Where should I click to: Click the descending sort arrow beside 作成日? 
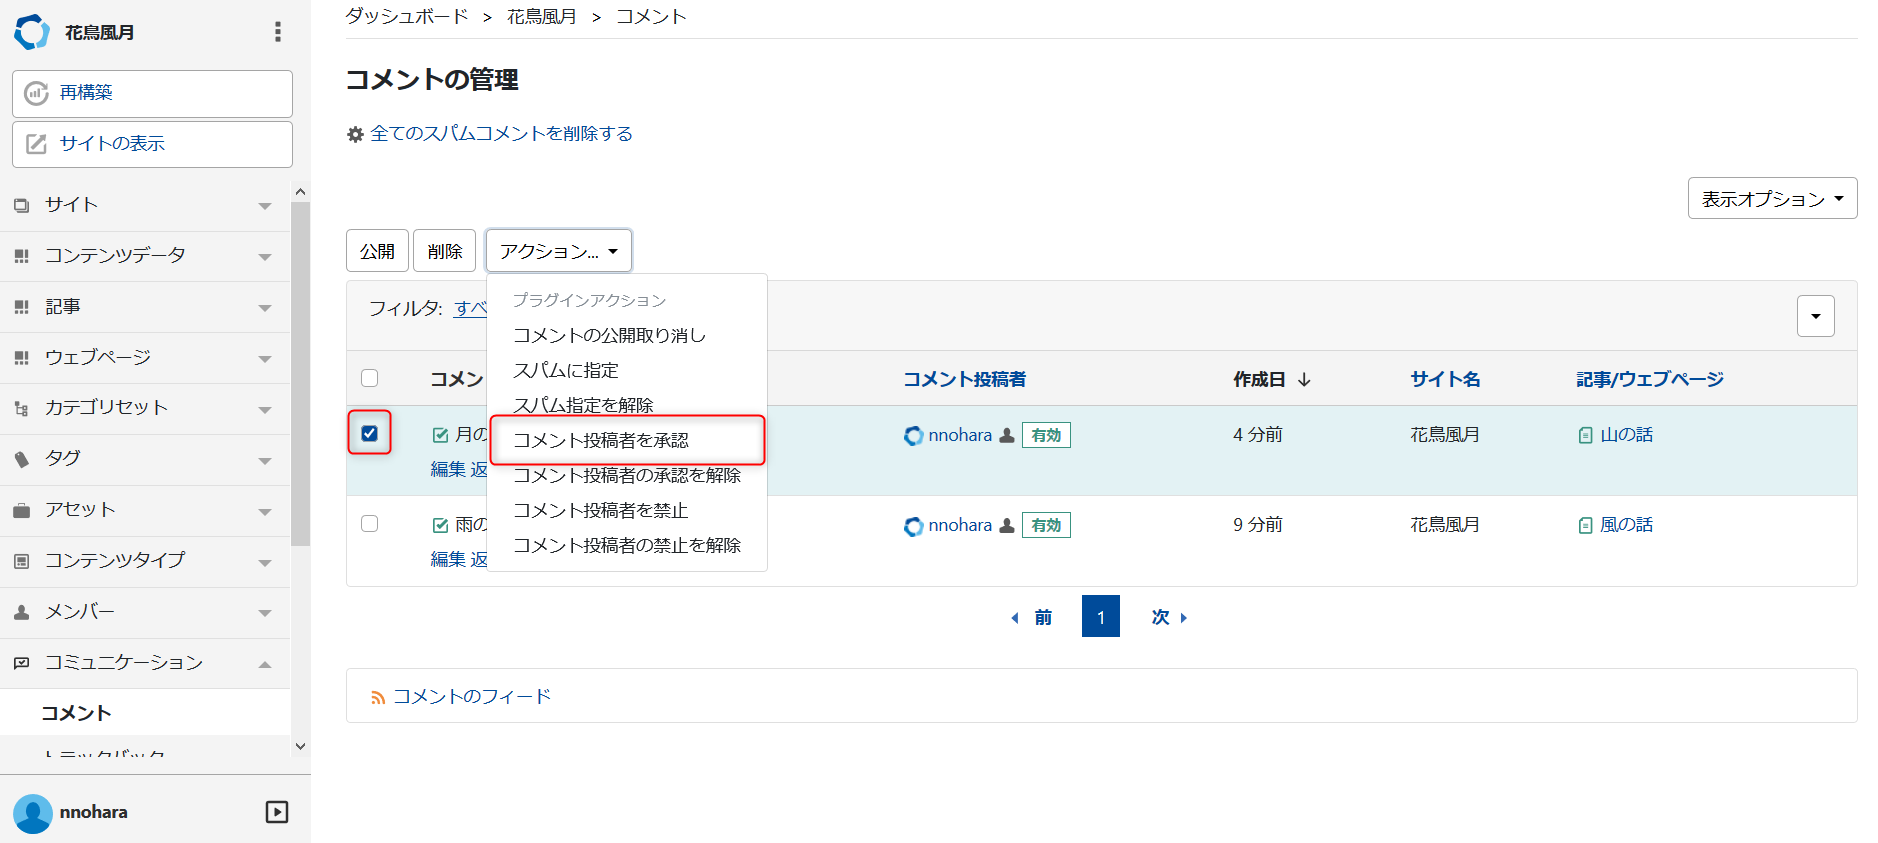click(x=1304, y=380)
